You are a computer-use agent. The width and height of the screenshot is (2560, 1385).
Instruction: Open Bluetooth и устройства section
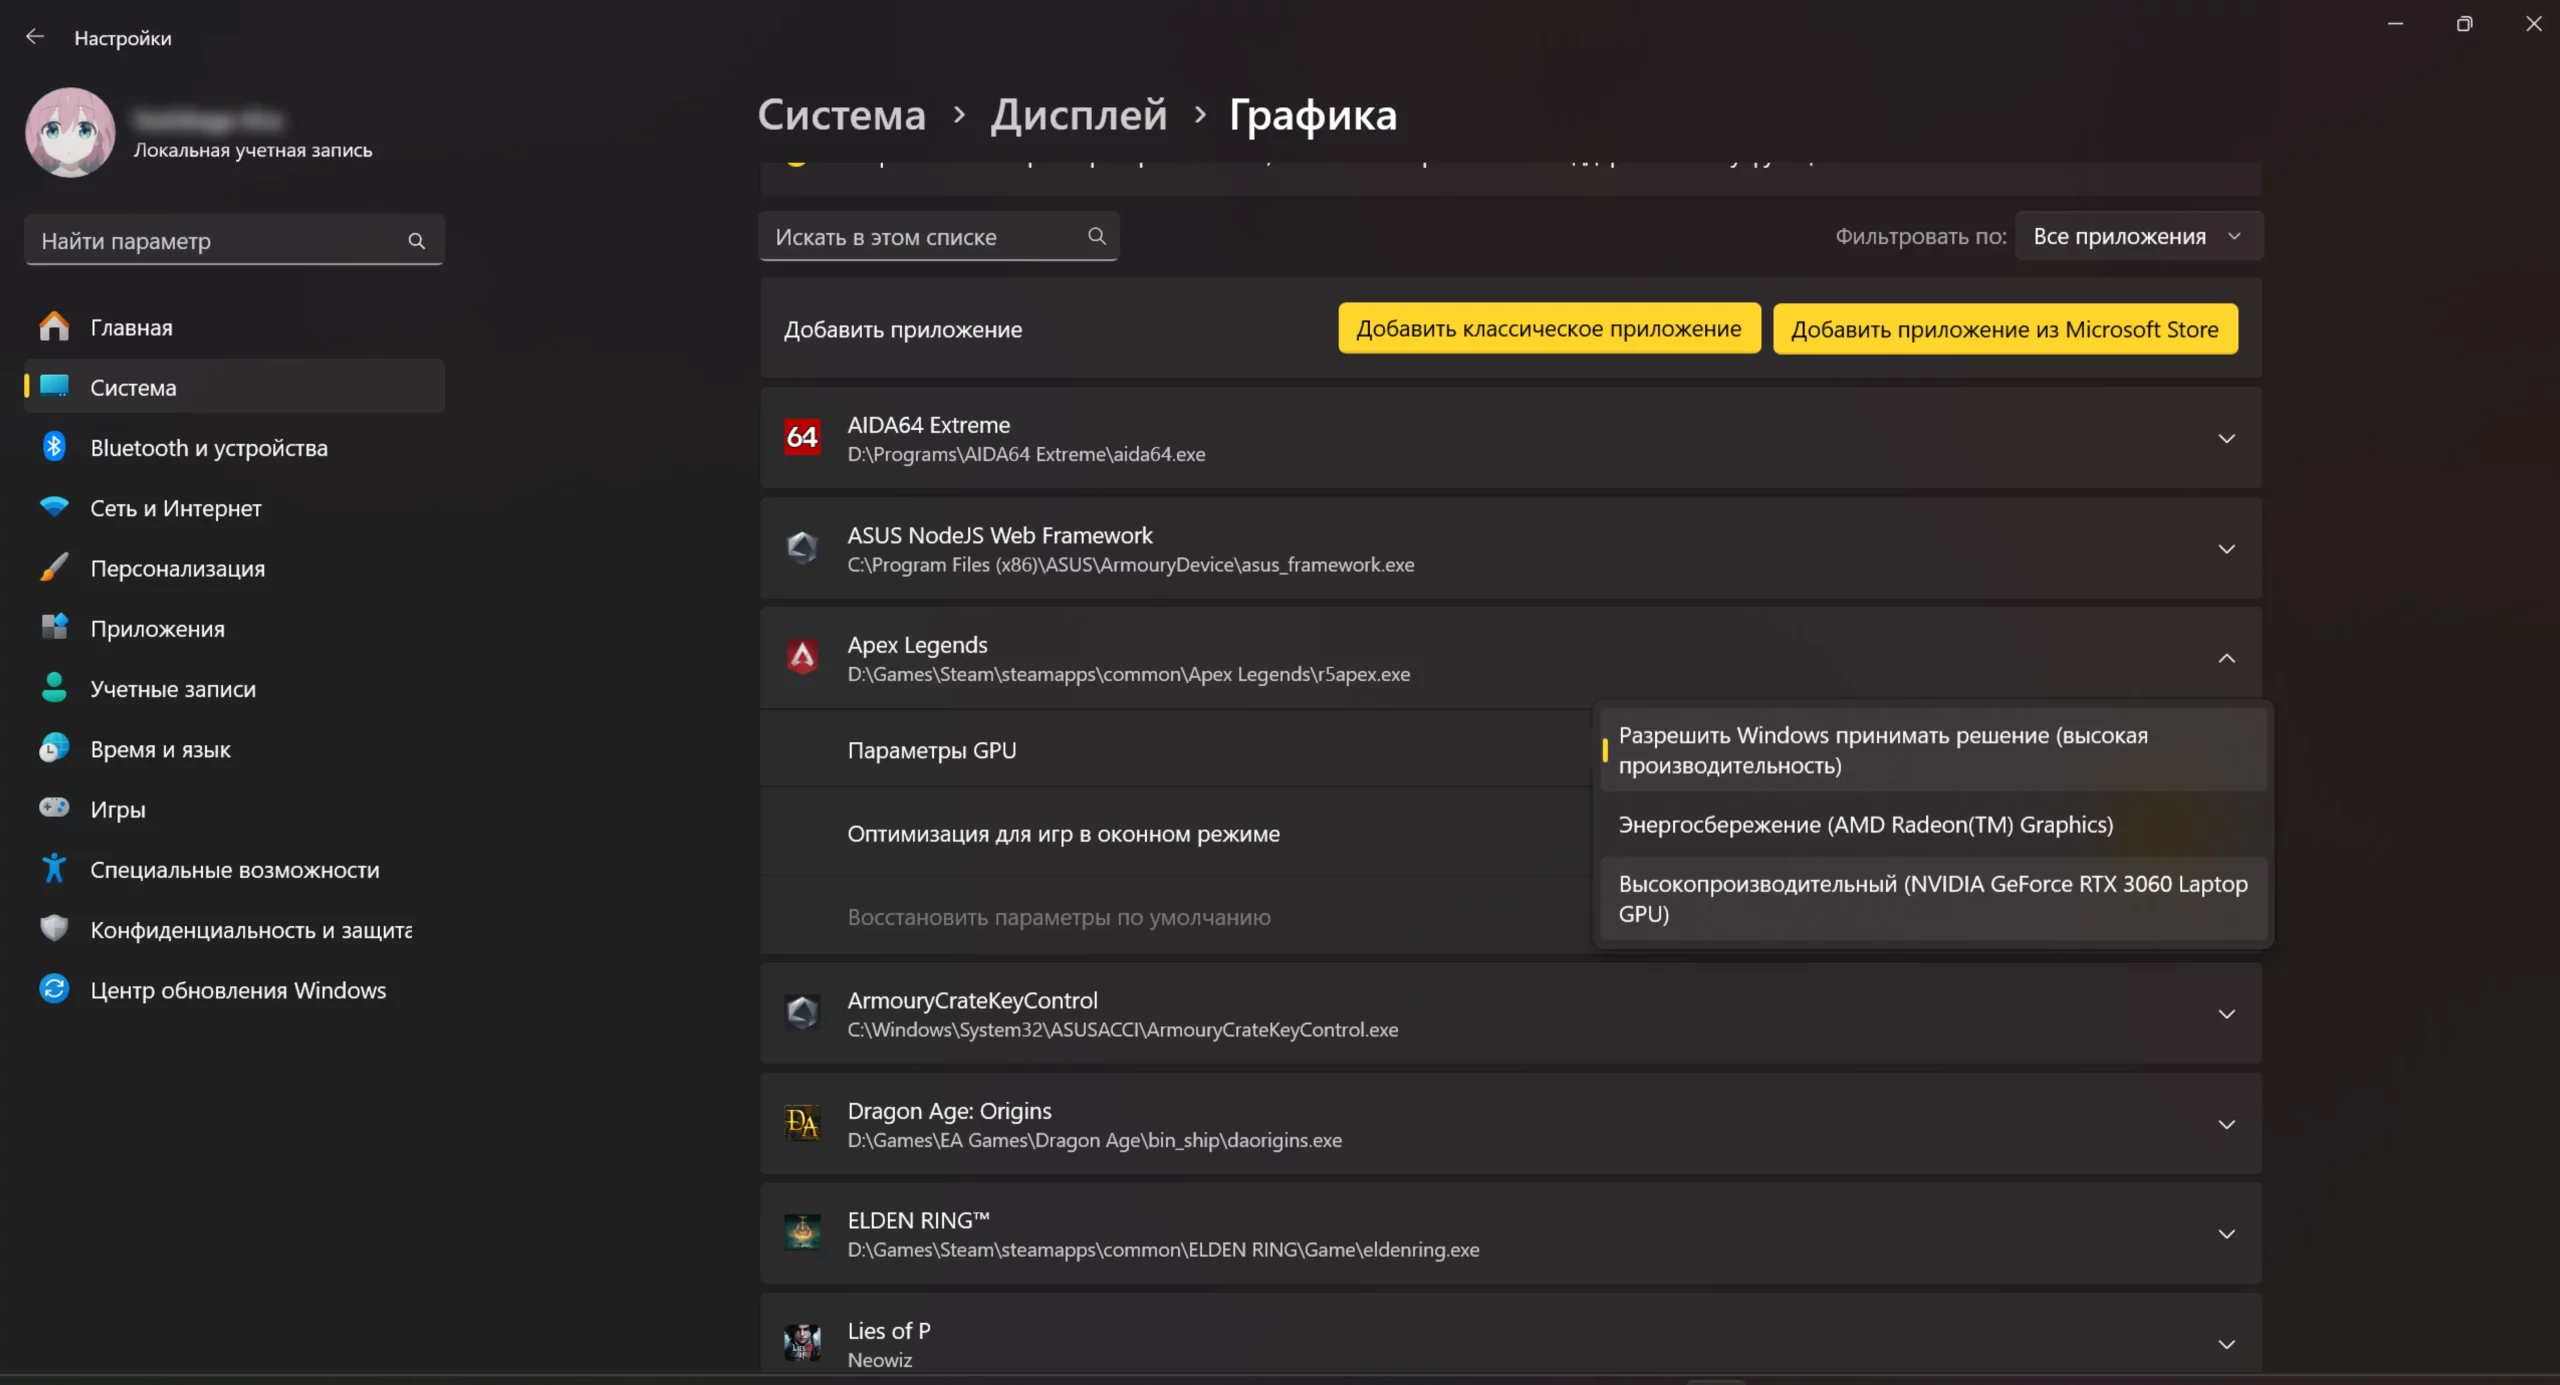point(208,448)
